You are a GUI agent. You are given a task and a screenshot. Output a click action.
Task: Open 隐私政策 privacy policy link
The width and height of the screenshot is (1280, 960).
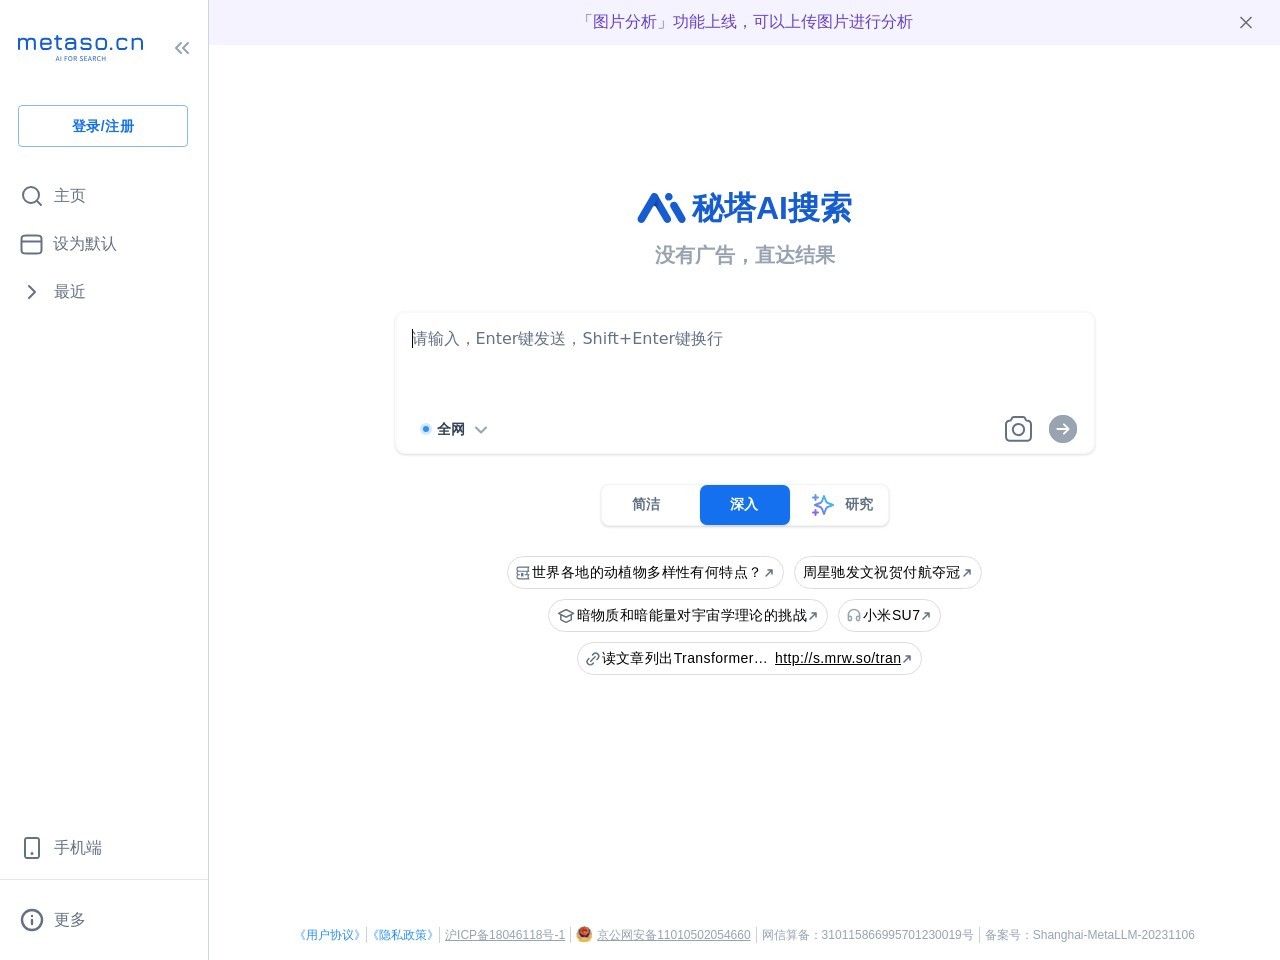[403, 935]
